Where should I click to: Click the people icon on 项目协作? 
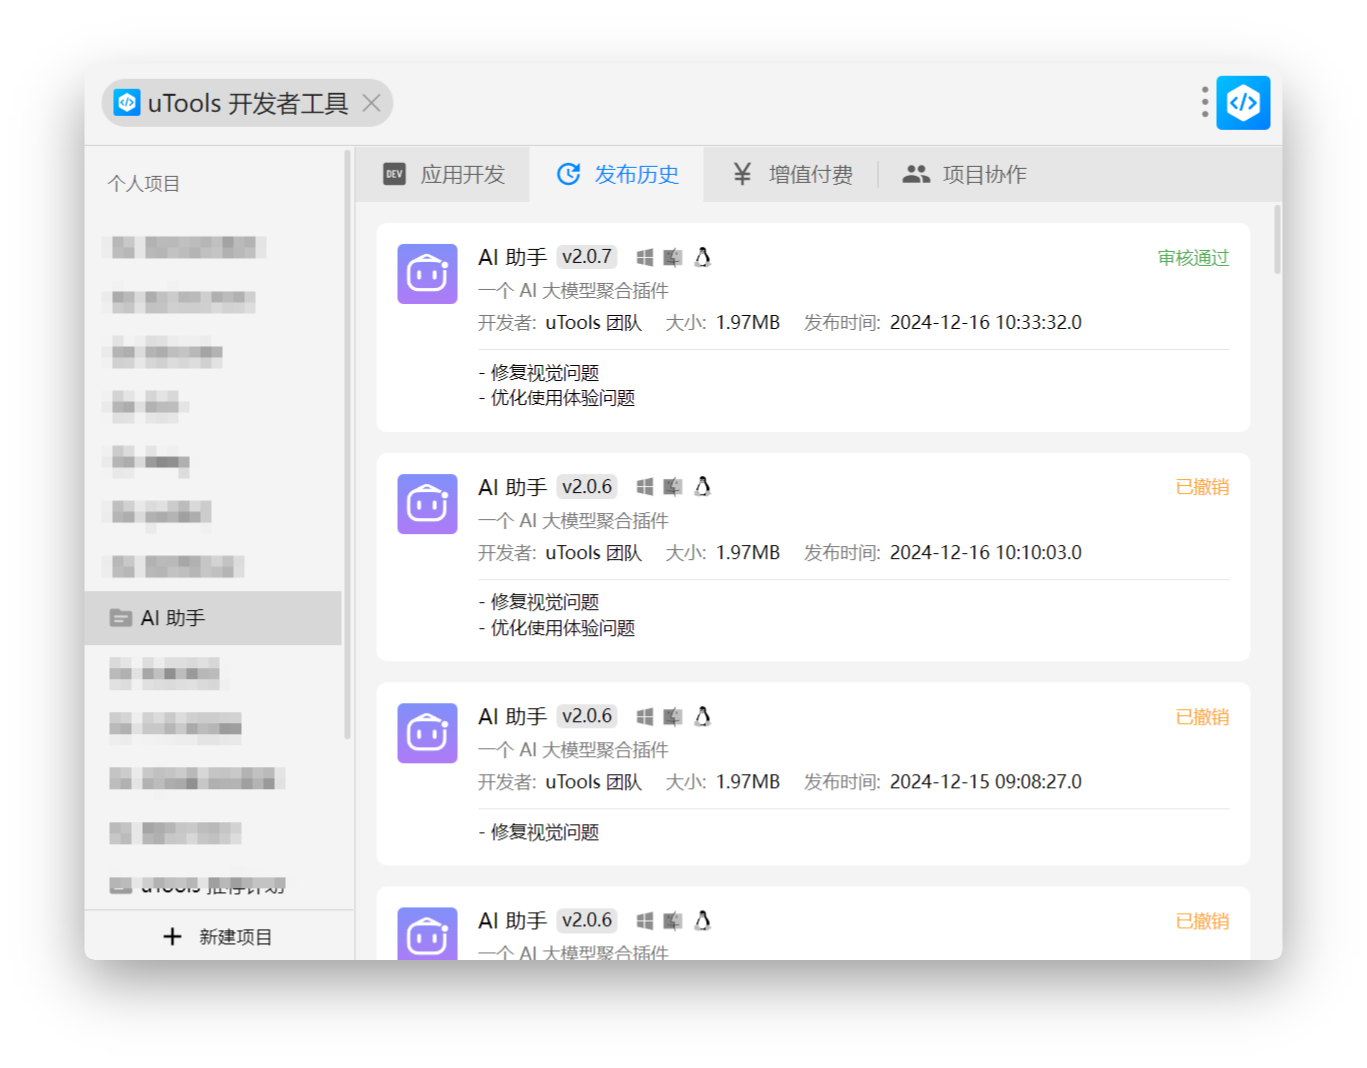pyautogui.click(x=916, y=172)
